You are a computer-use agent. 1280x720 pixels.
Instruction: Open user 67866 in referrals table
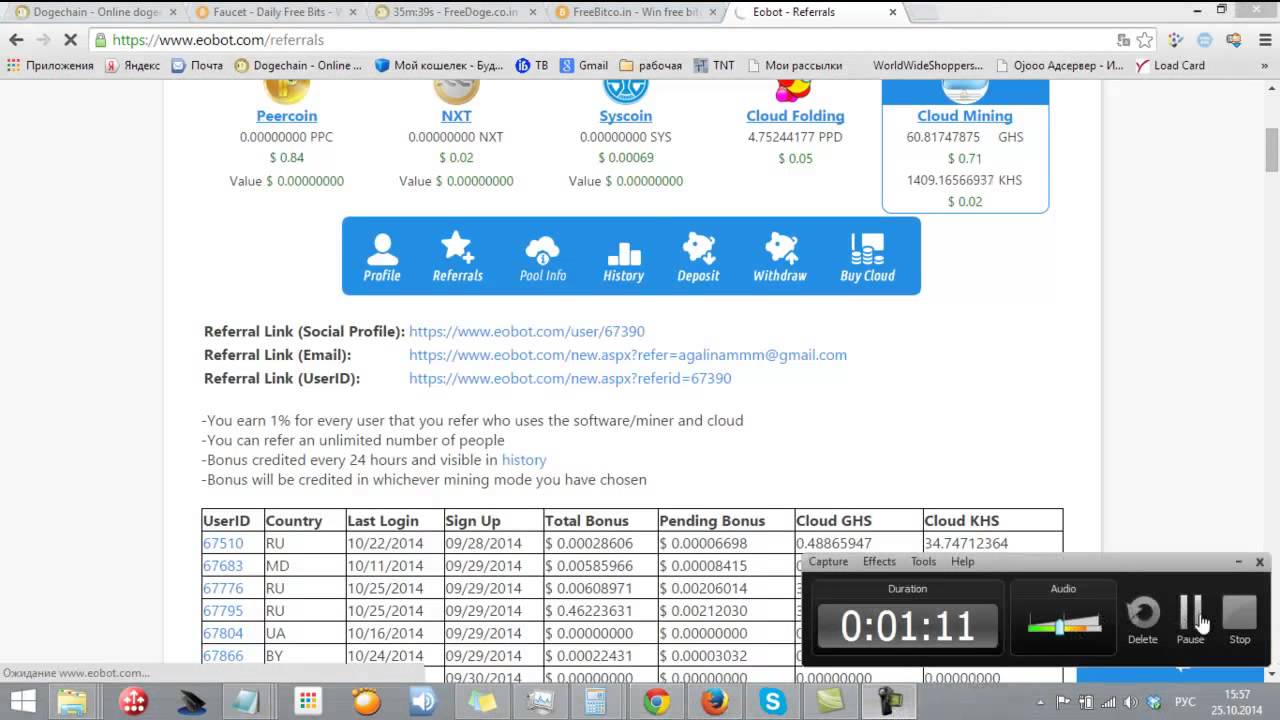pos(223,656)
